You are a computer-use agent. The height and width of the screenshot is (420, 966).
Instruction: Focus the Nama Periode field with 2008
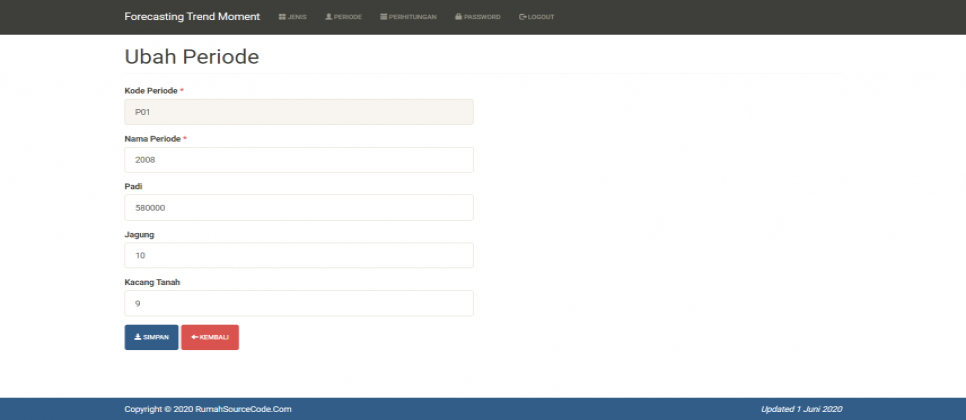pyautogui.click(x=299, y=160)
